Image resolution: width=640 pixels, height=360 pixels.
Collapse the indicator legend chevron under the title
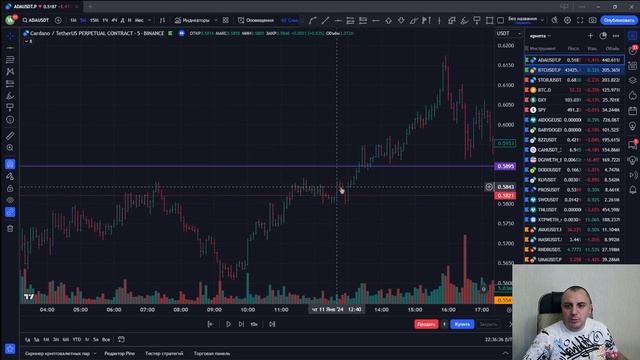28,41
